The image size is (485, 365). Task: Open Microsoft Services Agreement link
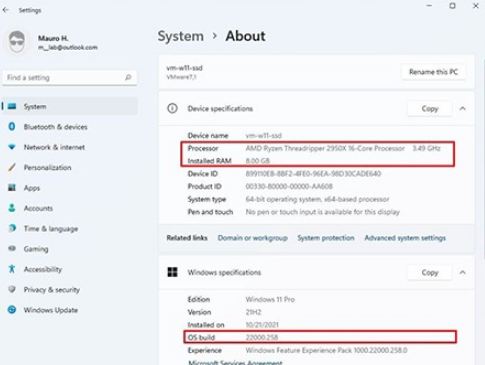235,362
